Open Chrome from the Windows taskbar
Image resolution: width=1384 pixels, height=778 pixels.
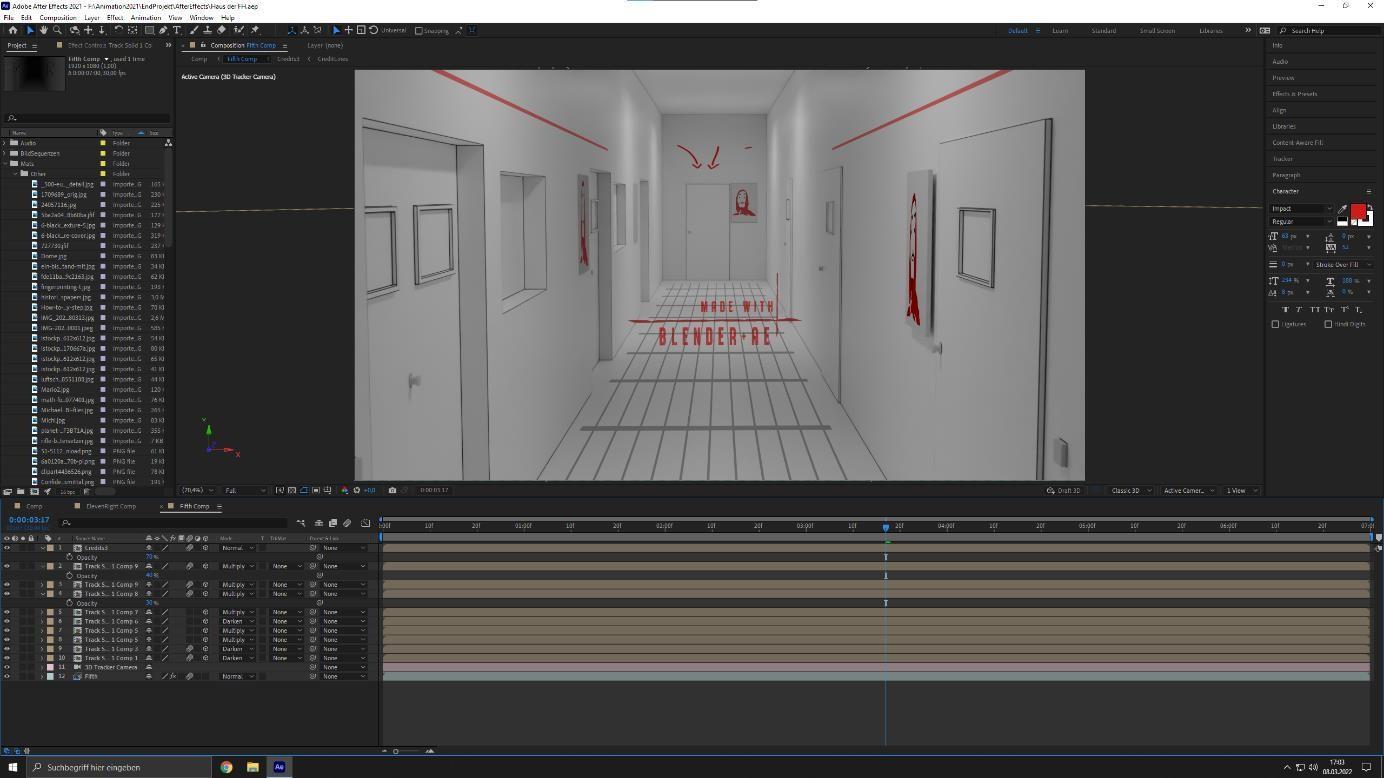[x=226, y=767]
